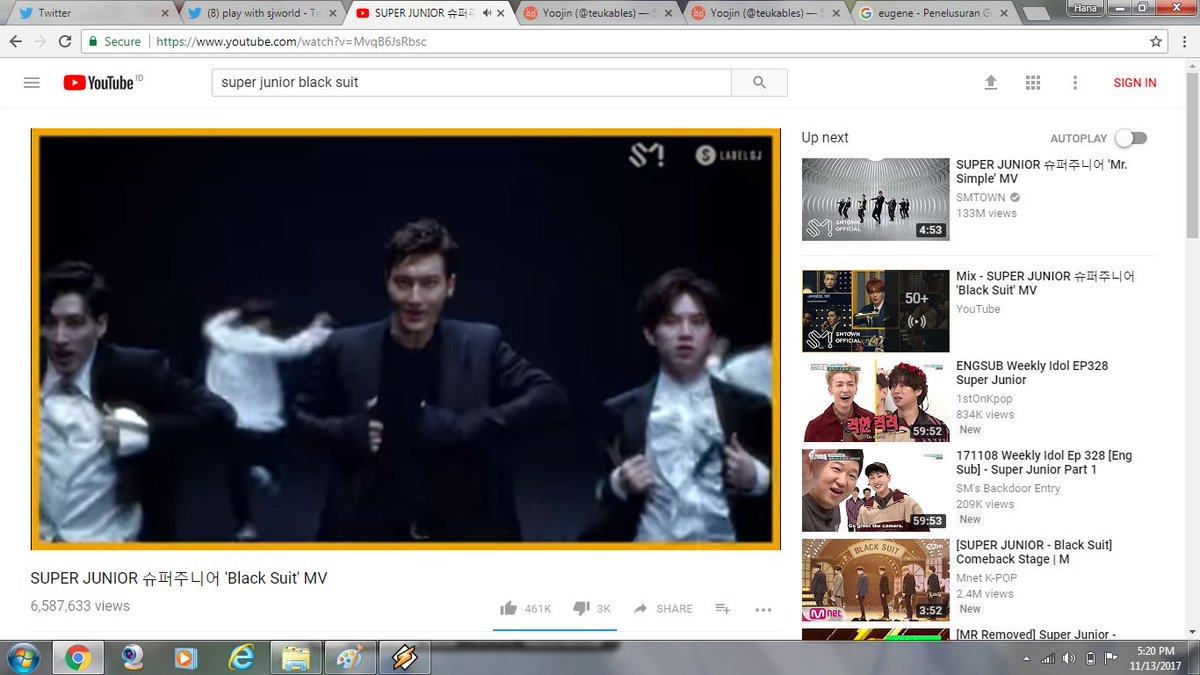Screen dimensions: 1200x675
Task: Open the 59:53 Weekly Idol thumbnail
Action: (875, 490)
